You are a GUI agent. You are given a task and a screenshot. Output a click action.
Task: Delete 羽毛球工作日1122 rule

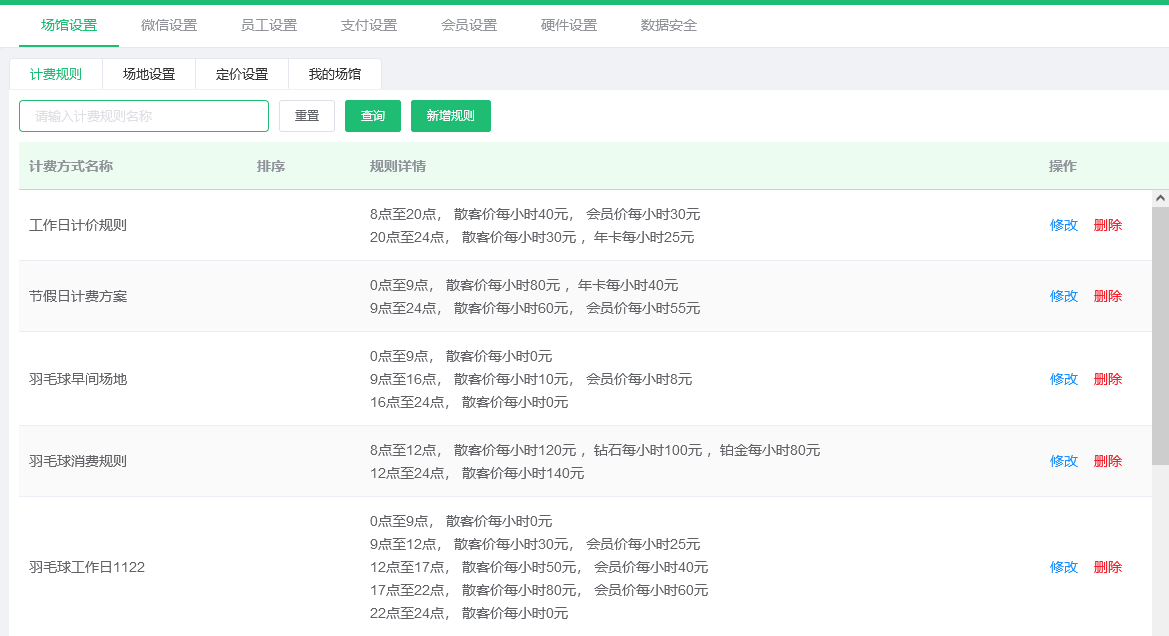pos(1108,567)
